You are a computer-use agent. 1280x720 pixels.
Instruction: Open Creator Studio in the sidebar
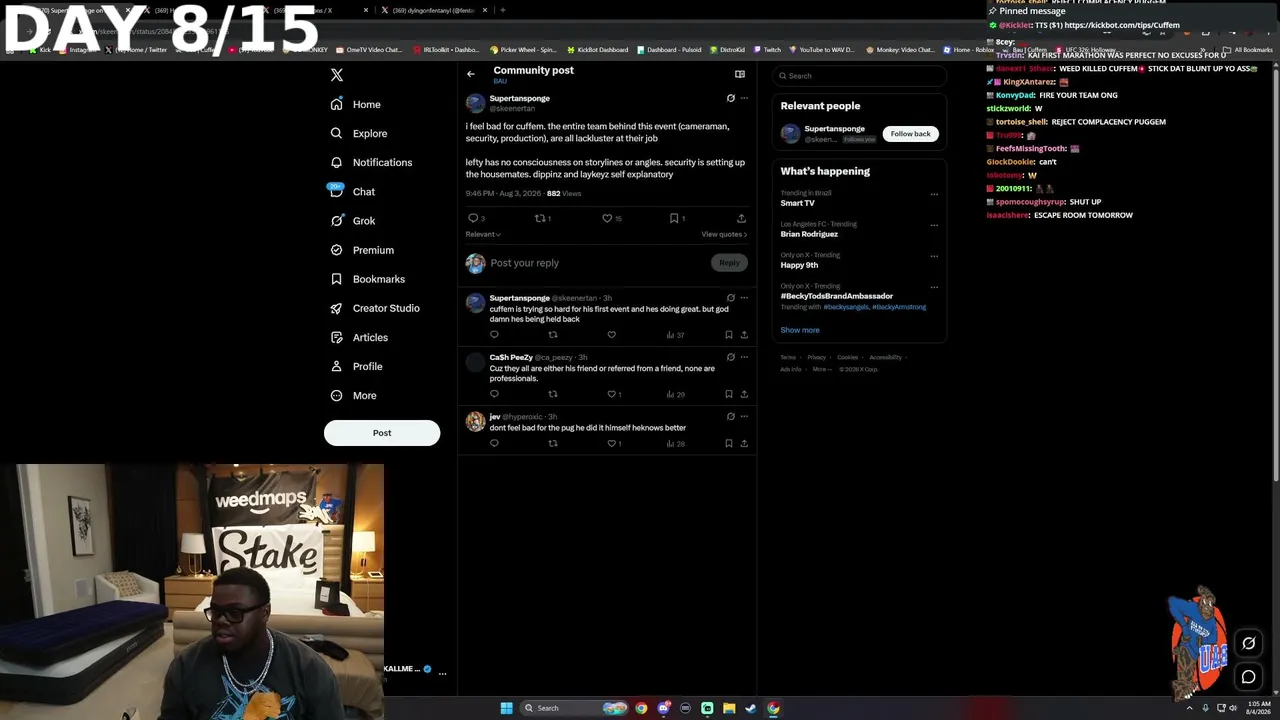coord(374,308)
